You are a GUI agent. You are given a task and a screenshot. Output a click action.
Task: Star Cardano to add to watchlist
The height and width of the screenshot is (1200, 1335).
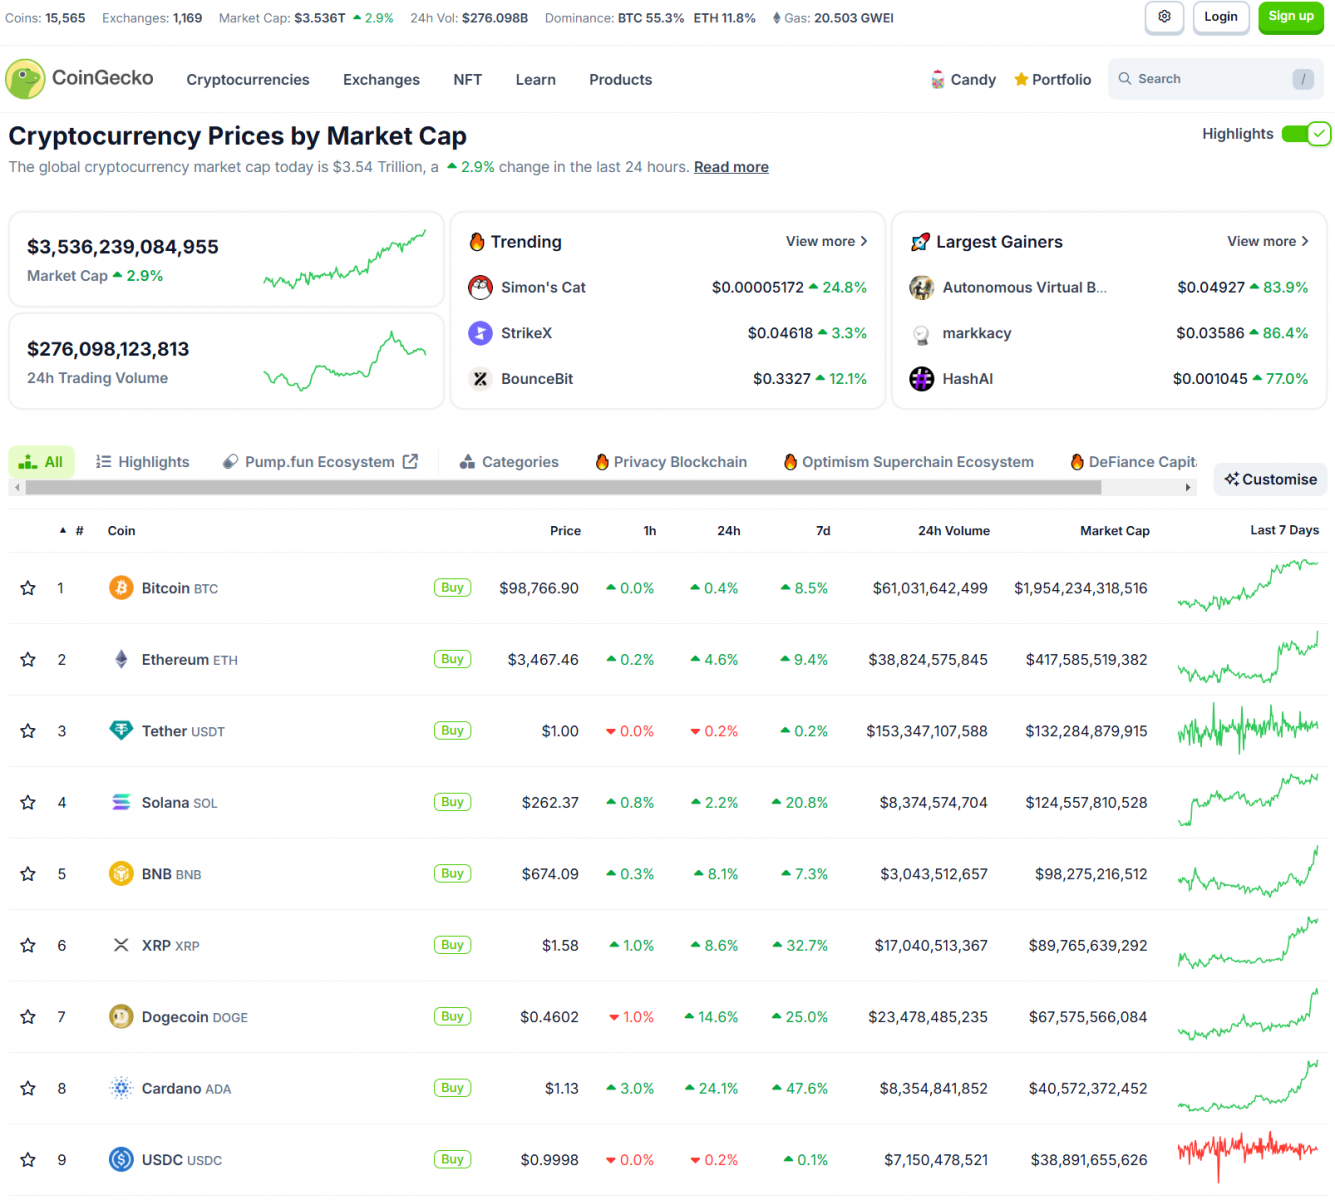[x=28, y=1088]
